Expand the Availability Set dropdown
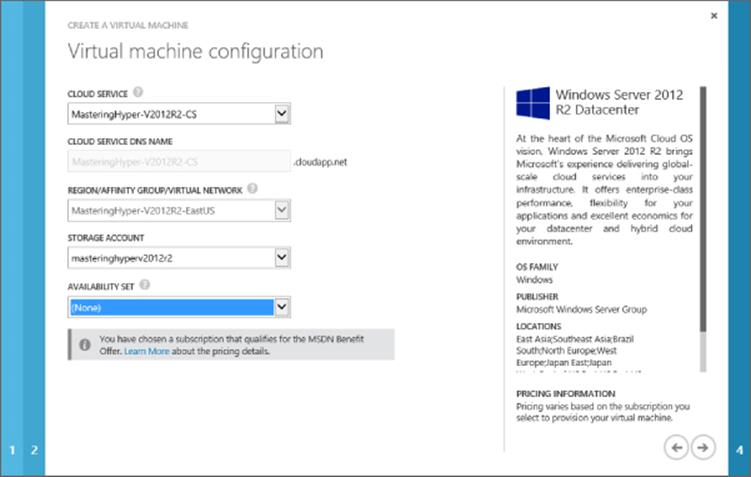Image resolution: width=751 pixels, height=477 pixels. point(282,307)
